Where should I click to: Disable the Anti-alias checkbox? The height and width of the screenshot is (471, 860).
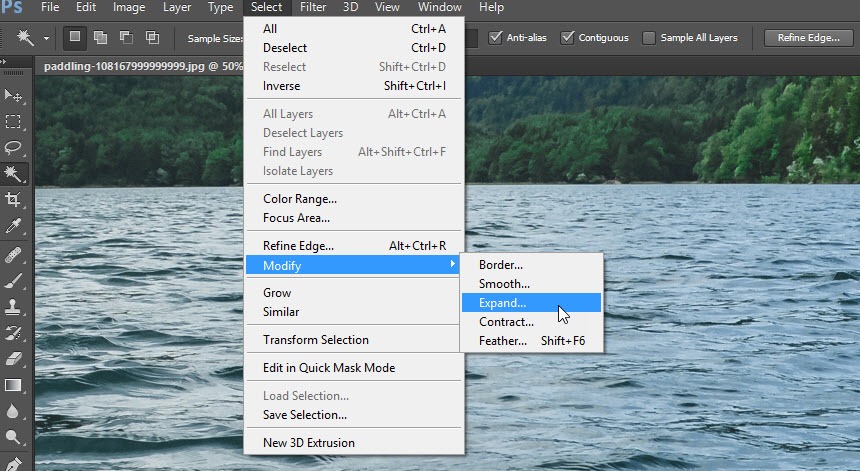pos(496,38)
